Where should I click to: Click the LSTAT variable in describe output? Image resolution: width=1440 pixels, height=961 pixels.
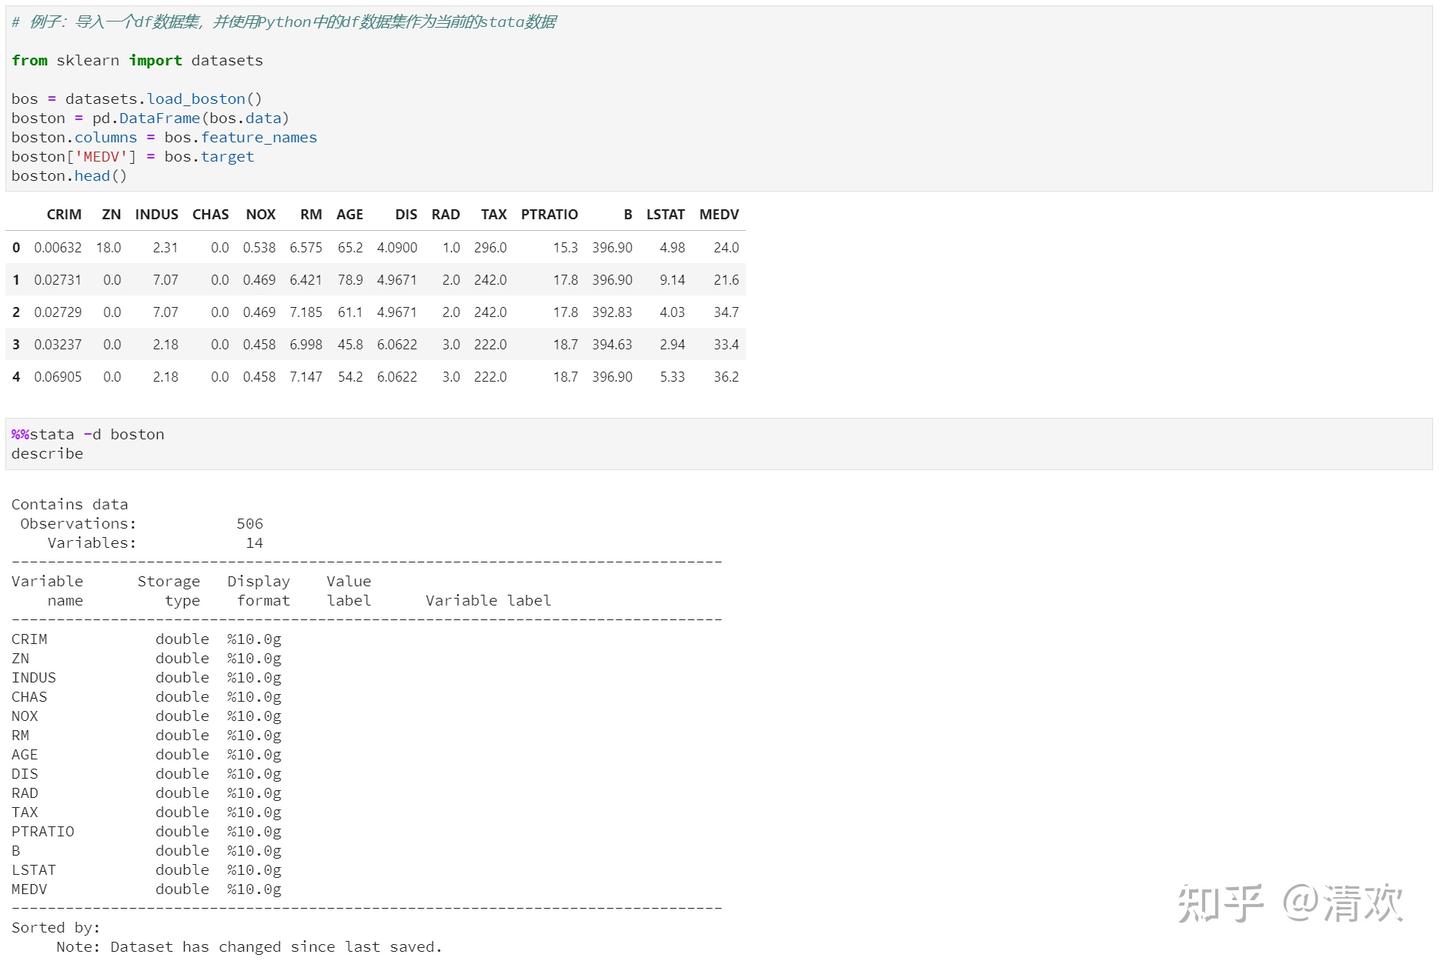33,869
